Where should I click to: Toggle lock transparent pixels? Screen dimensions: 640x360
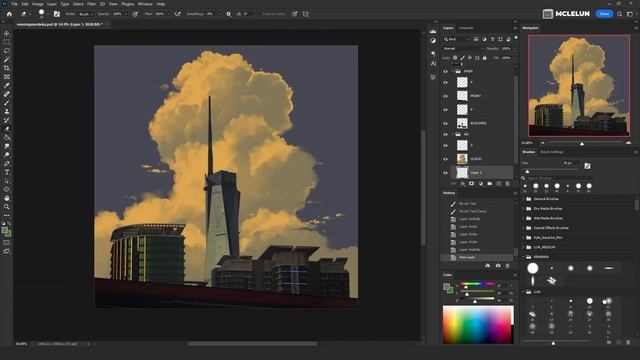(x=455, y=58)
